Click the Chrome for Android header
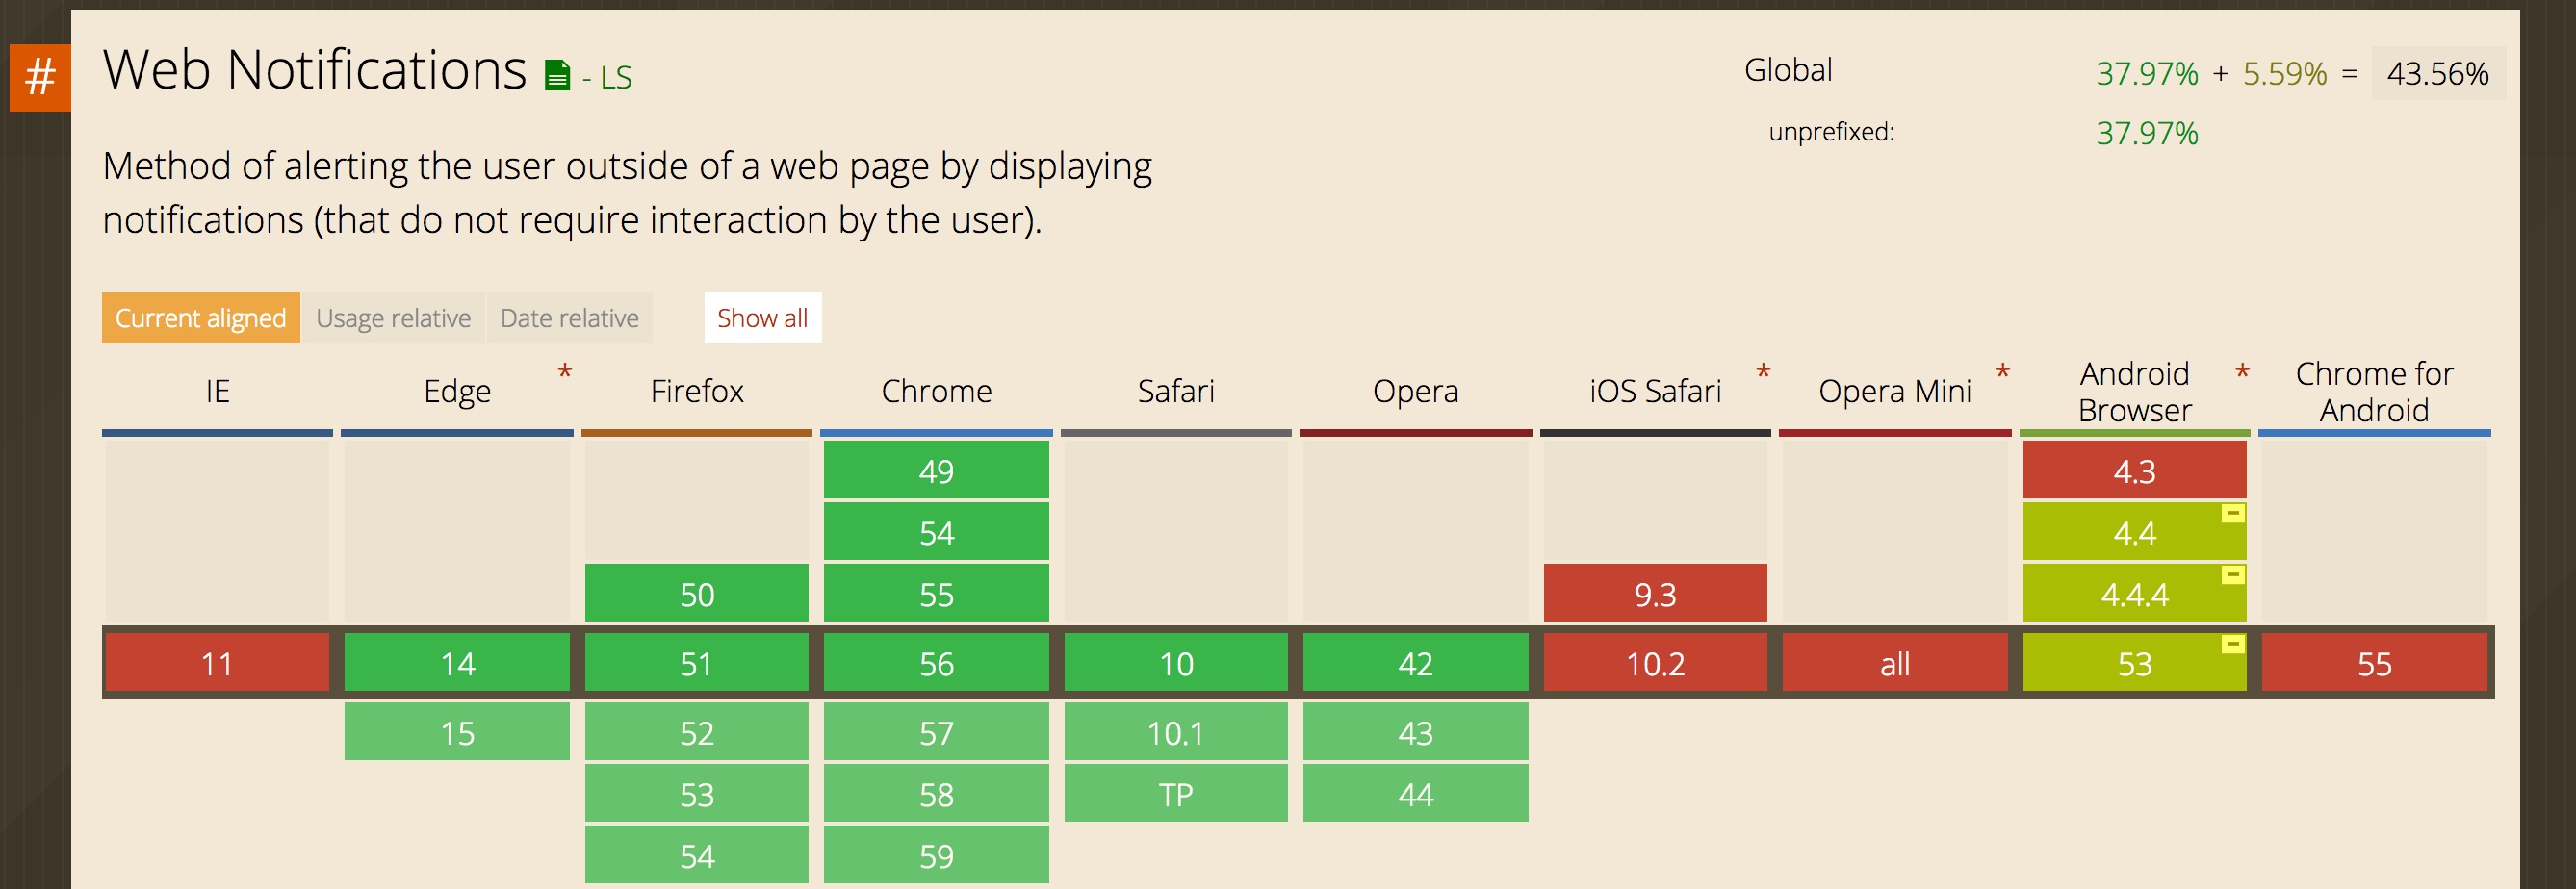2576x889 pixels. [2374, 392]
